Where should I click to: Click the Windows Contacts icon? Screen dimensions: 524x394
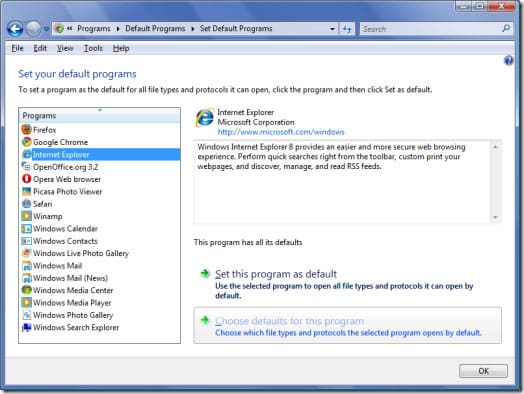(26, 241)
